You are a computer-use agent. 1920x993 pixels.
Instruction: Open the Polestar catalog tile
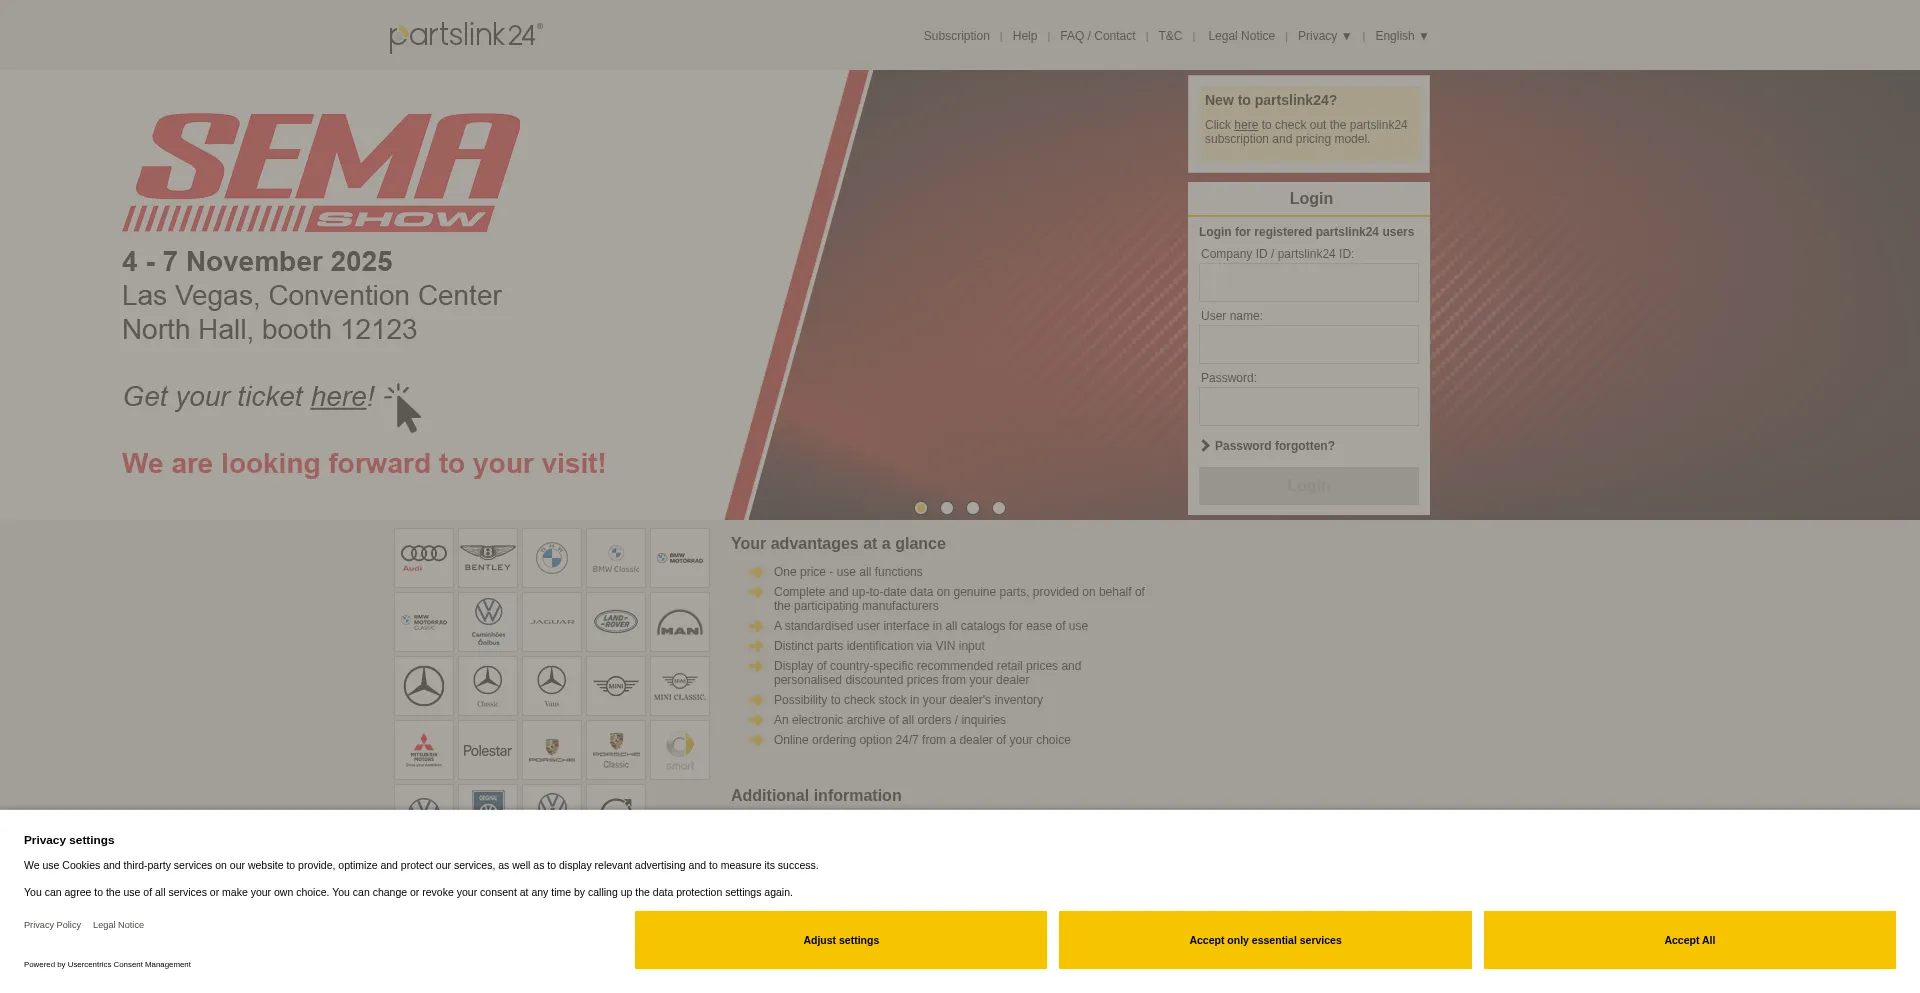point(488,750)
